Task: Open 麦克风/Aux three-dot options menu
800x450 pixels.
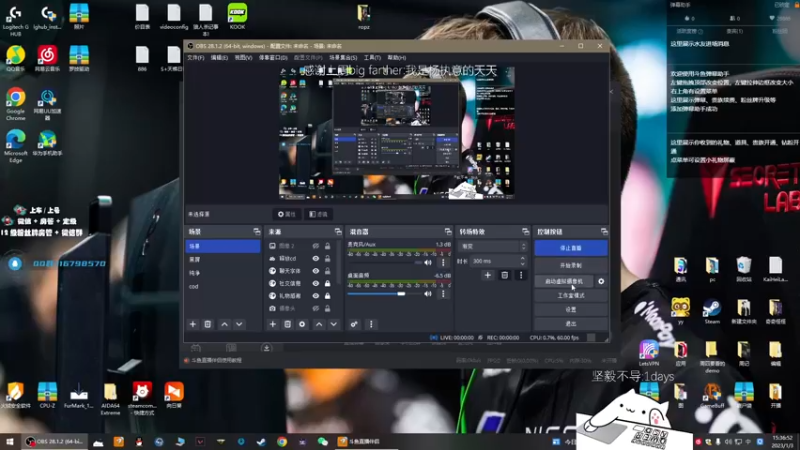Action: click(x=443, y=263)
